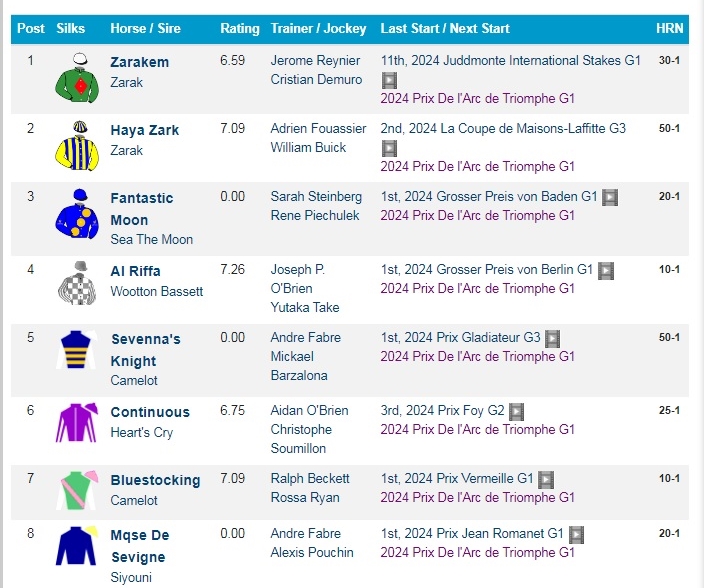The image size is (704, 588).
Task: Click video icon beside Prix Foy G2
Action: pyautogui.click(x=516, y=411)
